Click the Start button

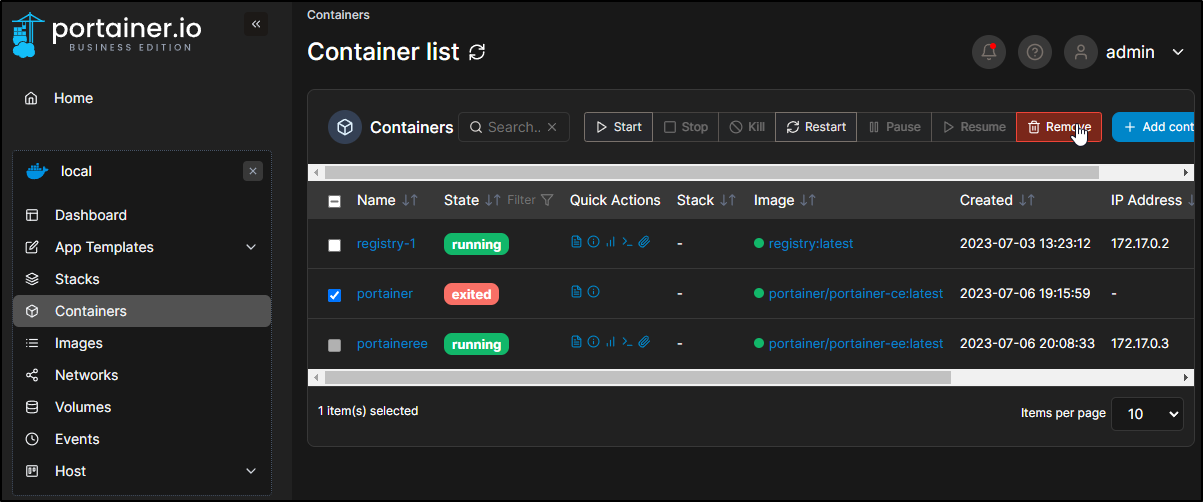(x=618, y=127)
